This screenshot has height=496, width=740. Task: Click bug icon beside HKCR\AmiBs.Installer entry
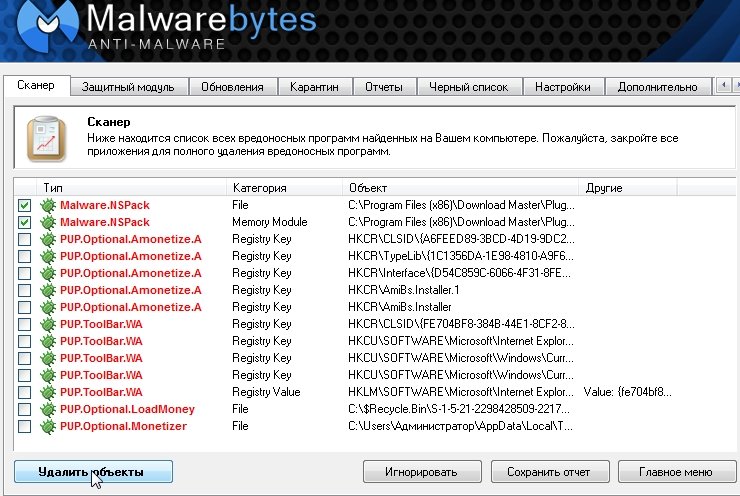48,307
